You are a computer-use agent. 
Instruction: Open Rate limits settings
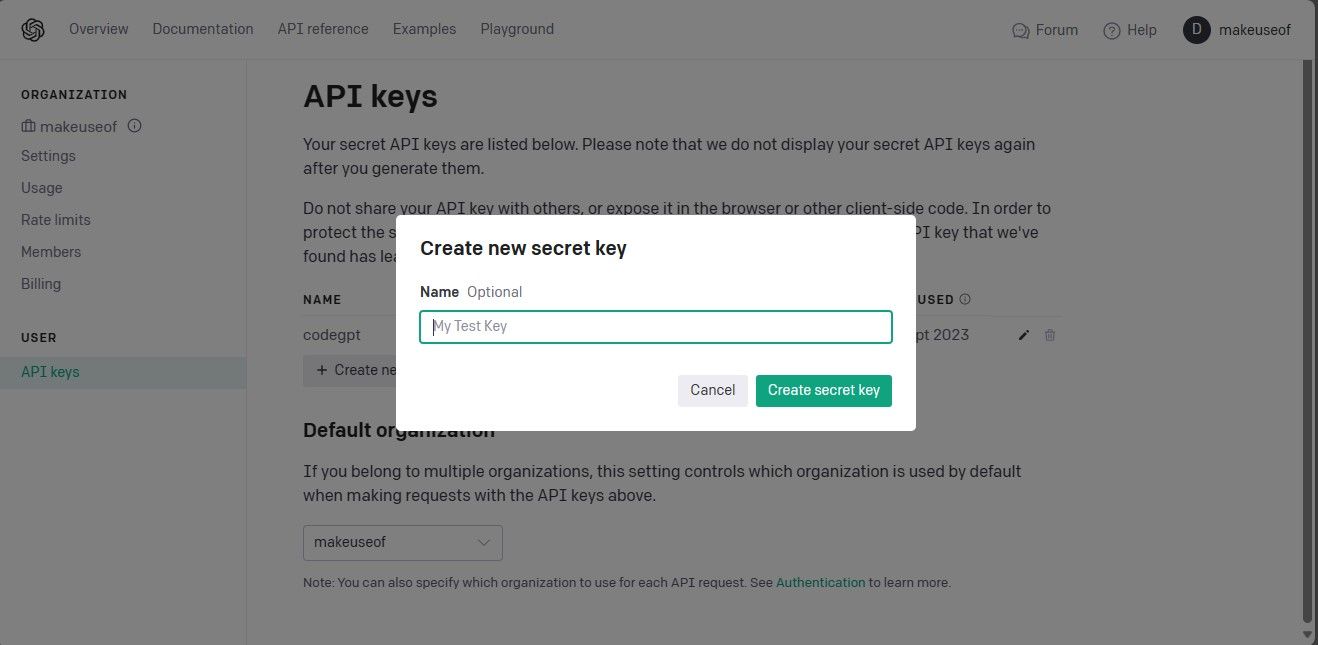(x=55, y=219)
